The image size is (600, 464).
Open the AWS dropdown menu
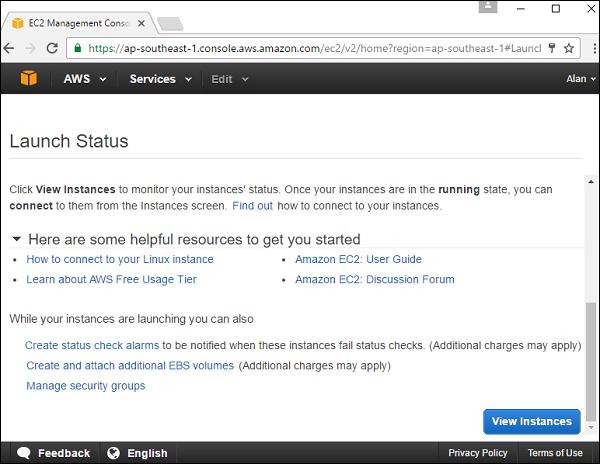pyautogui.click(x=84, y=79)
